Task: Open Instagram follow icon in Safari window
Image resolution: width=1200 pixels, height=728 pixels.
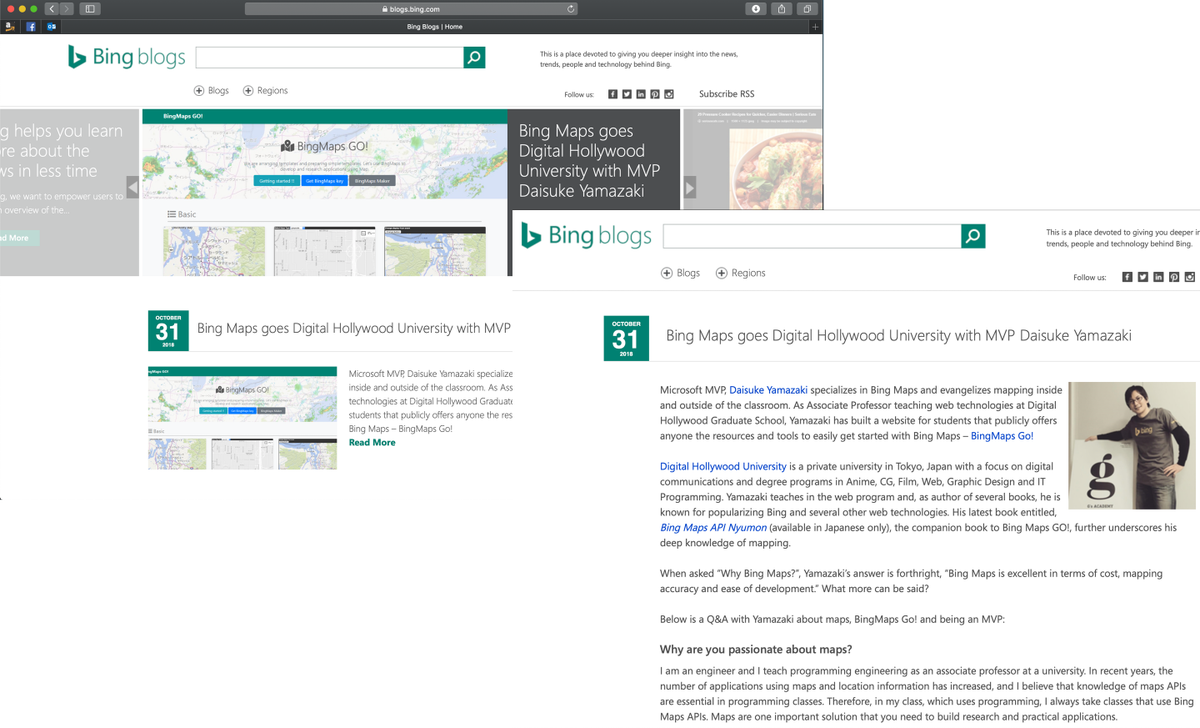Action: click(669, 94)
